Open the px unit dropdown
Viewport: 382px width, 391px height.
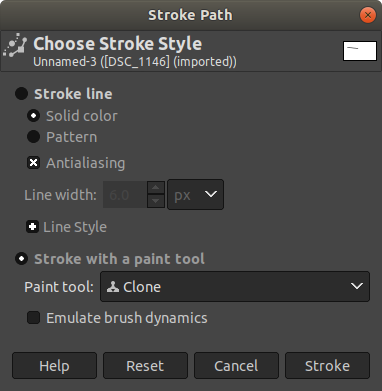click(195, 195)
